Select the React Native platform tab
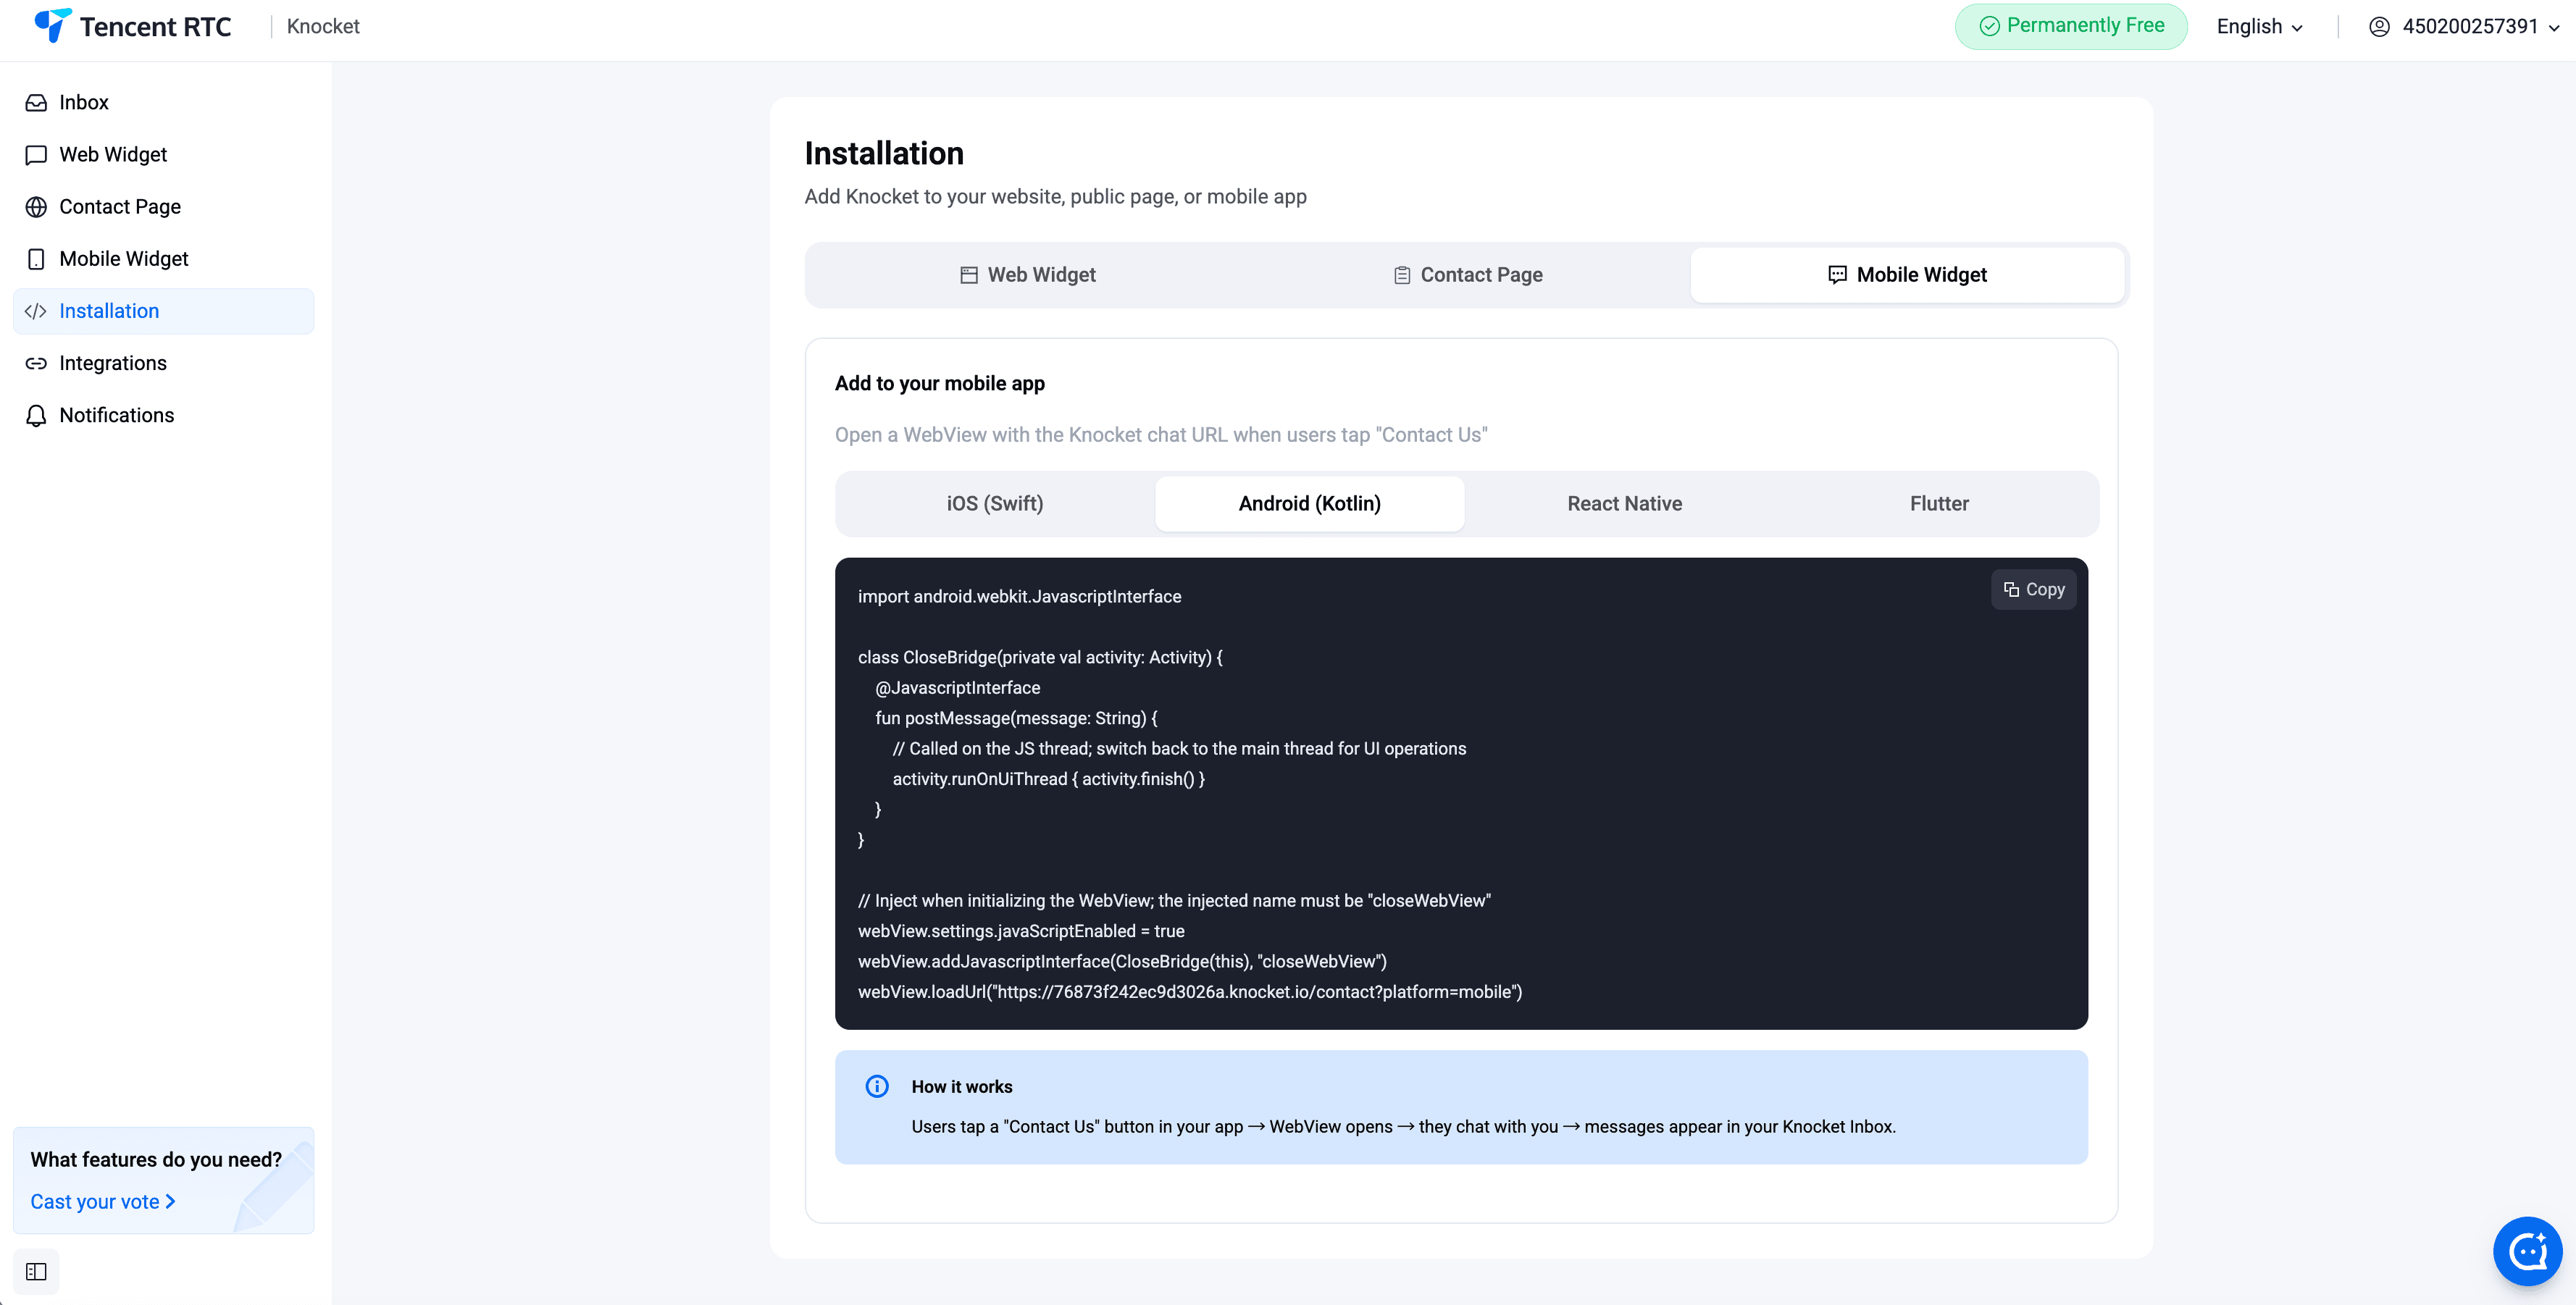Viewport: 2576px width, 1305px height. 1624,504
